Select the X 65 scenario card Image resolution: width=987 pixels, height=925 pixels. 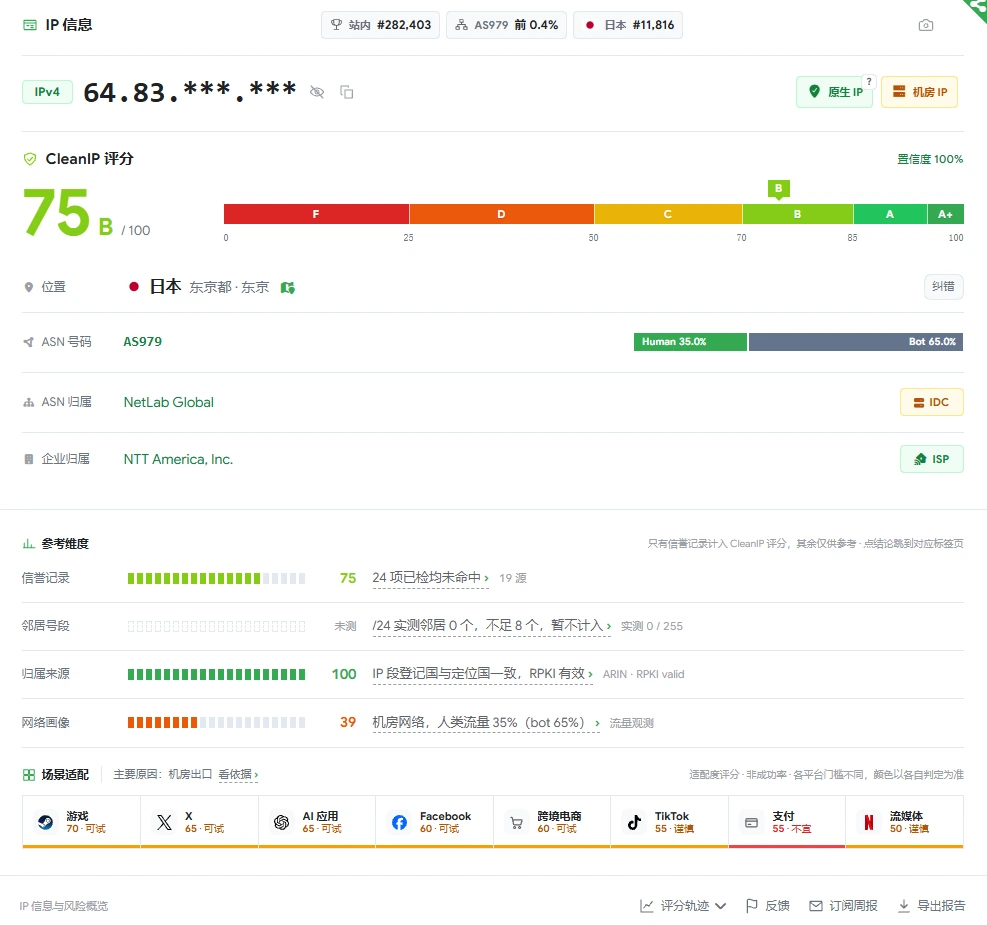point(200,822)
